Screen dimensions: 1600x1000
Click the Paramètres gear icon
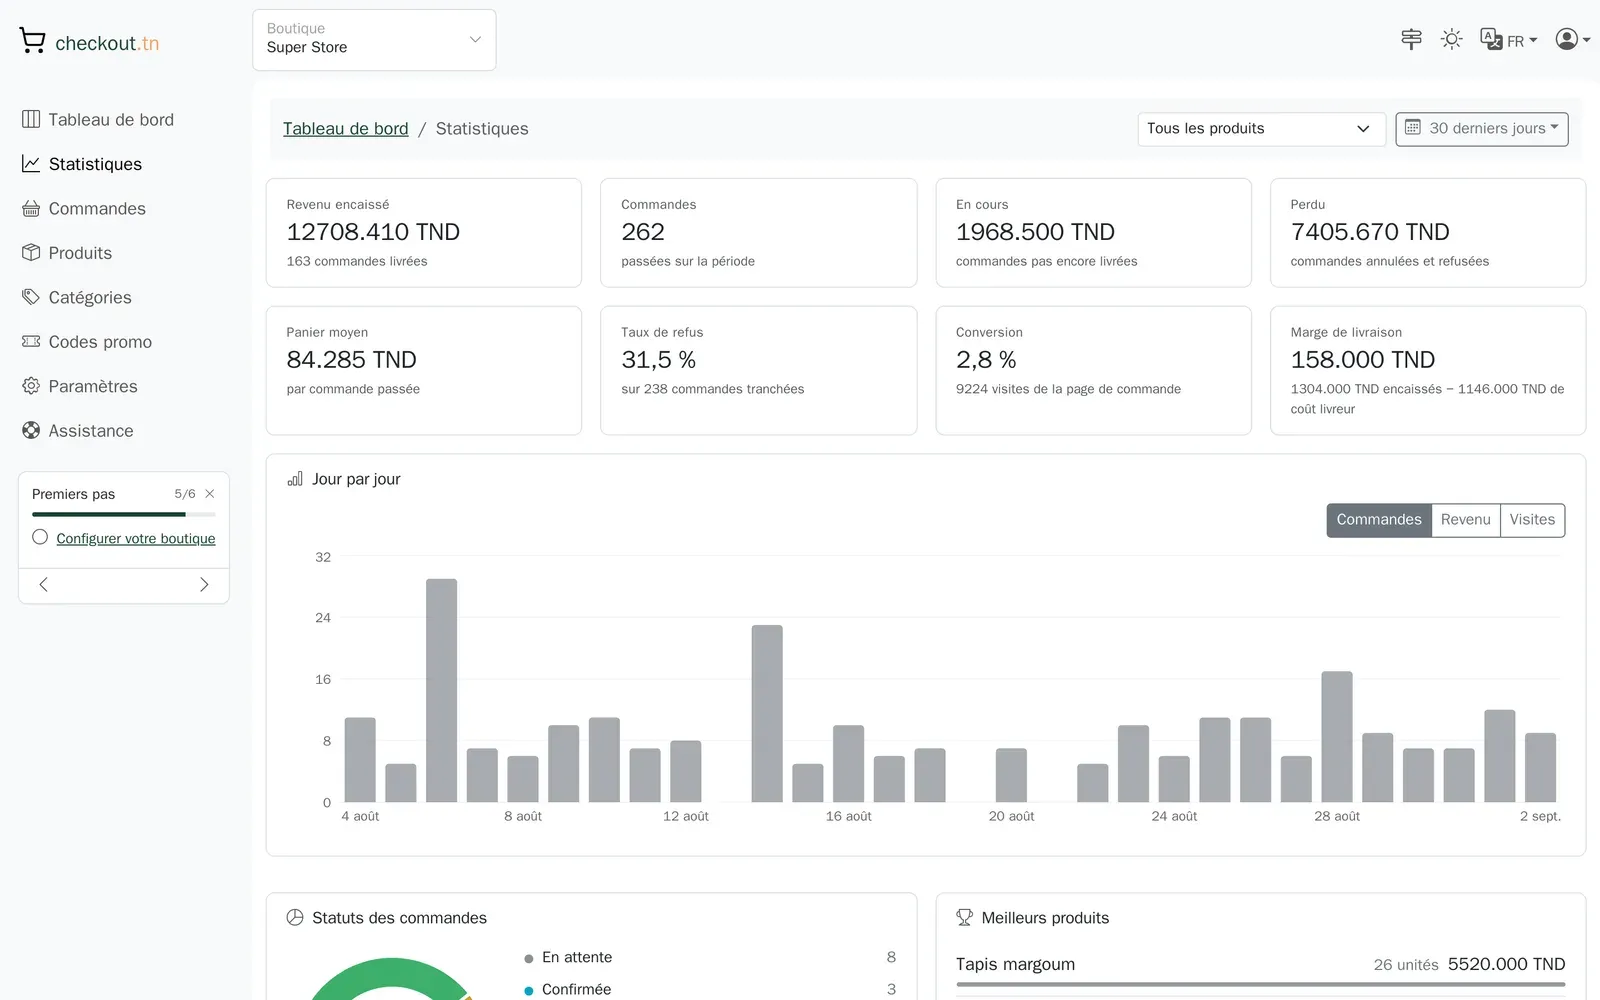(x=31, y=385)
